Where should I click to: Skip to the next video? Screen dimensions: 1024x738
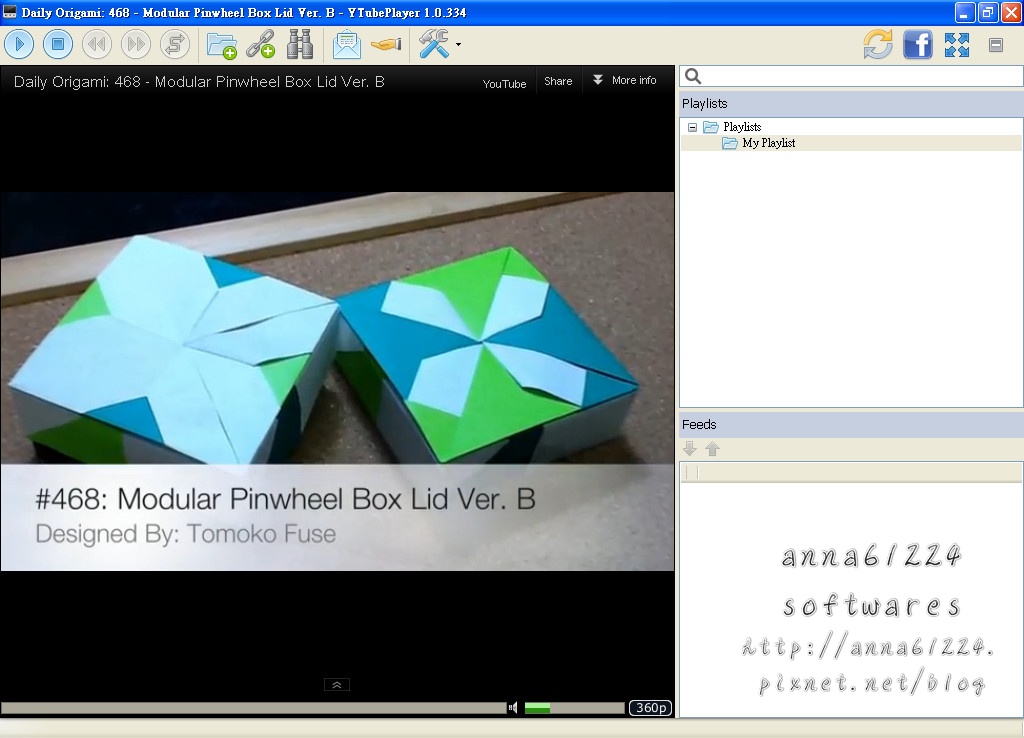136,44
